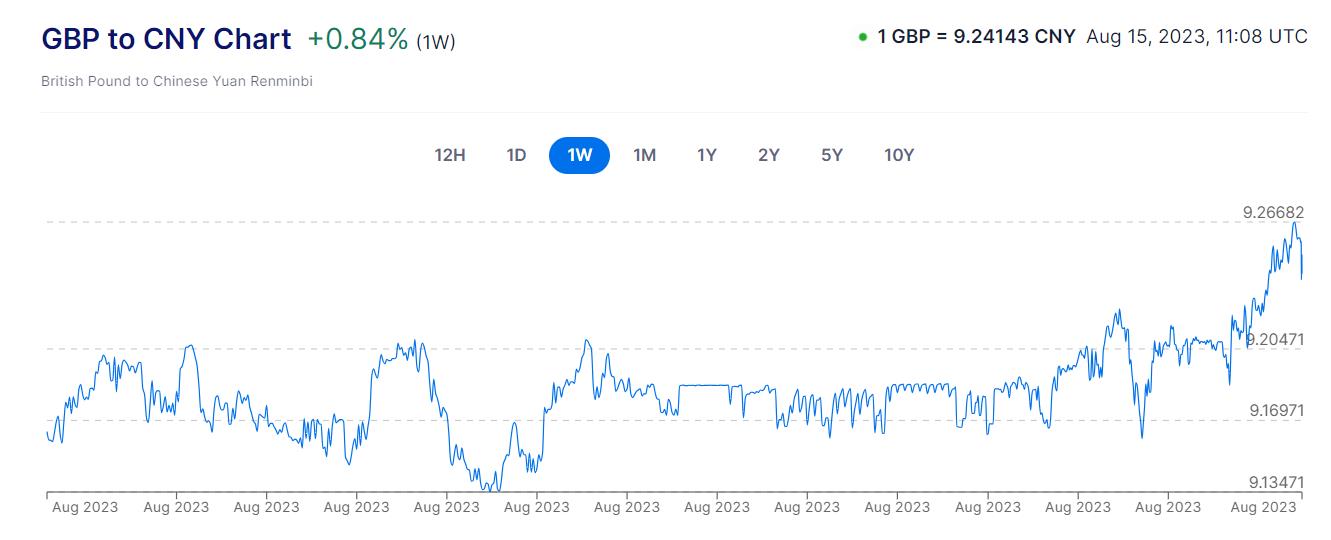
Task: Click the lowest trough of the chart line
Action: pos(492,490)
